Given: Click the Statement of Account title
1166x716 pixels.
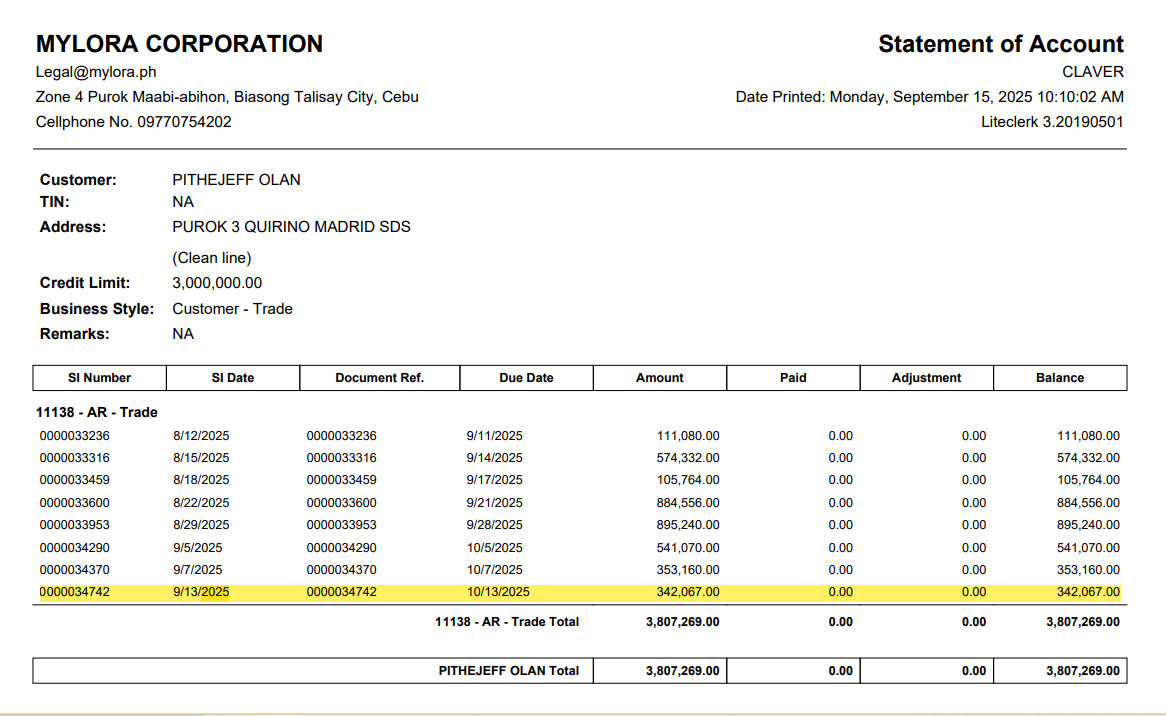Looking at the screenshot, I should coord(1000,44).
